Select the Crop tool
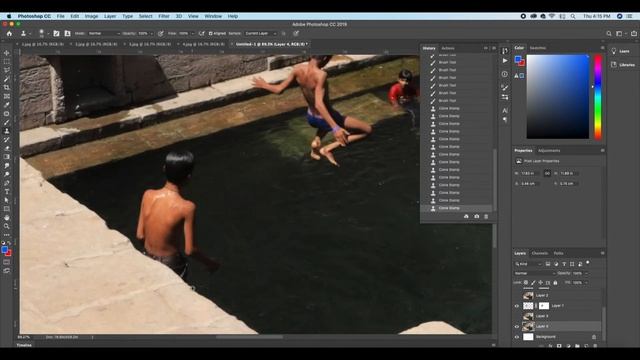 click(7, 87)
